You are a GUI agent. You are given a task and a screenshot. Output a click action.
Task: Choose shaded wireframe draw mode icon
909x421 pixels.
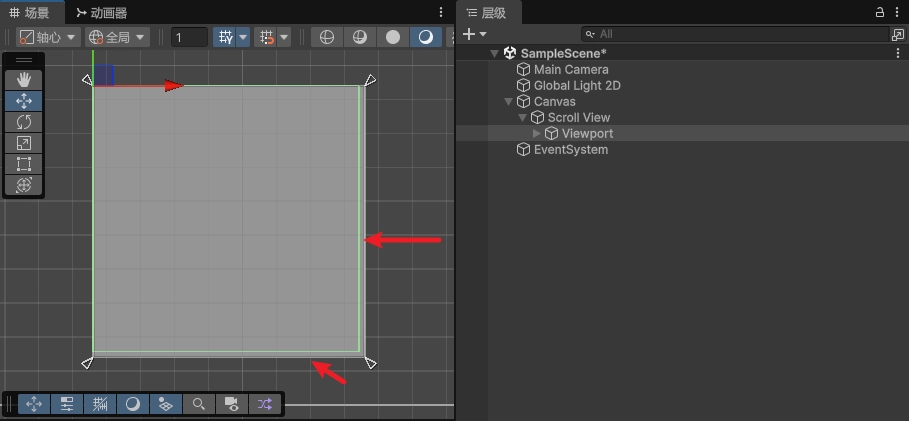[360, 38]
